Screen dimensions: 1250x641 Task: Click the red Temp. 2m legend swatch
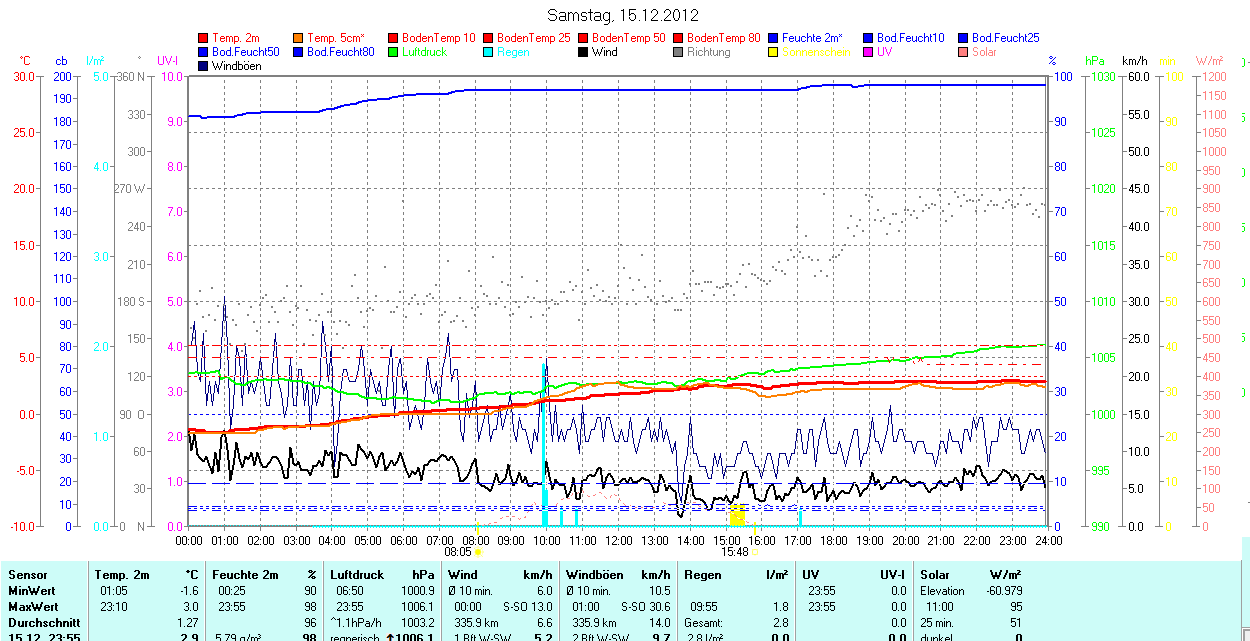pyautogui.click(x=205, y=38)
